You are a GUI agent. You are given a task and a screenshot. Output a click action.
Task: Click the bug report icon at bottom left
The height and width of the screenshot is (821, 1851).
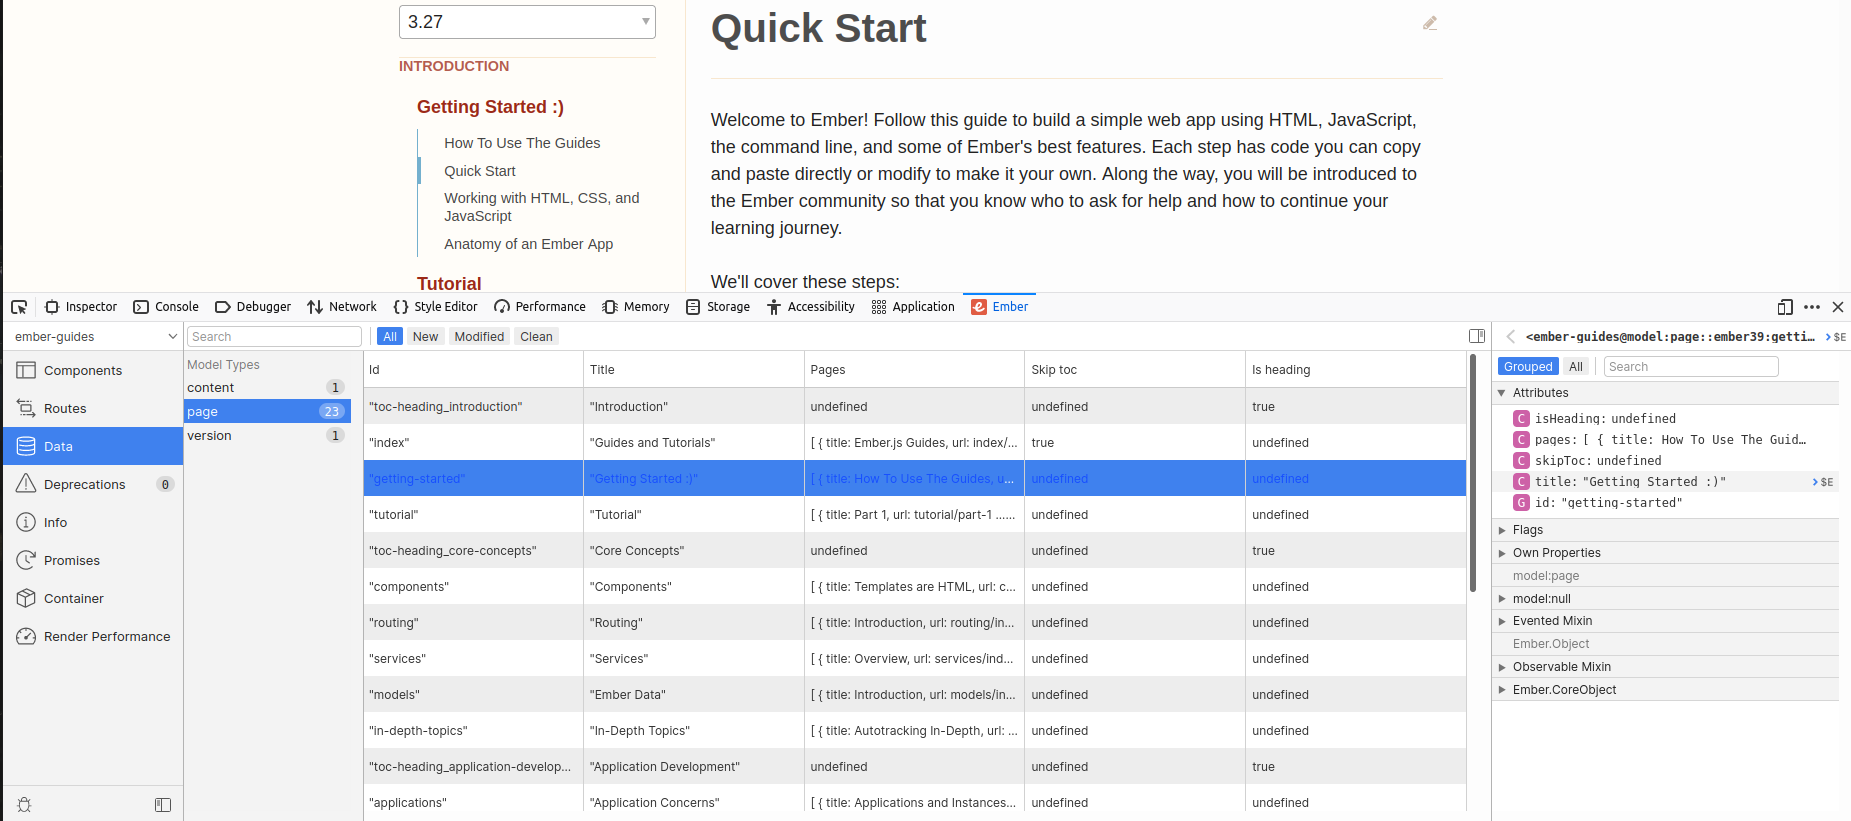[25, 805]
